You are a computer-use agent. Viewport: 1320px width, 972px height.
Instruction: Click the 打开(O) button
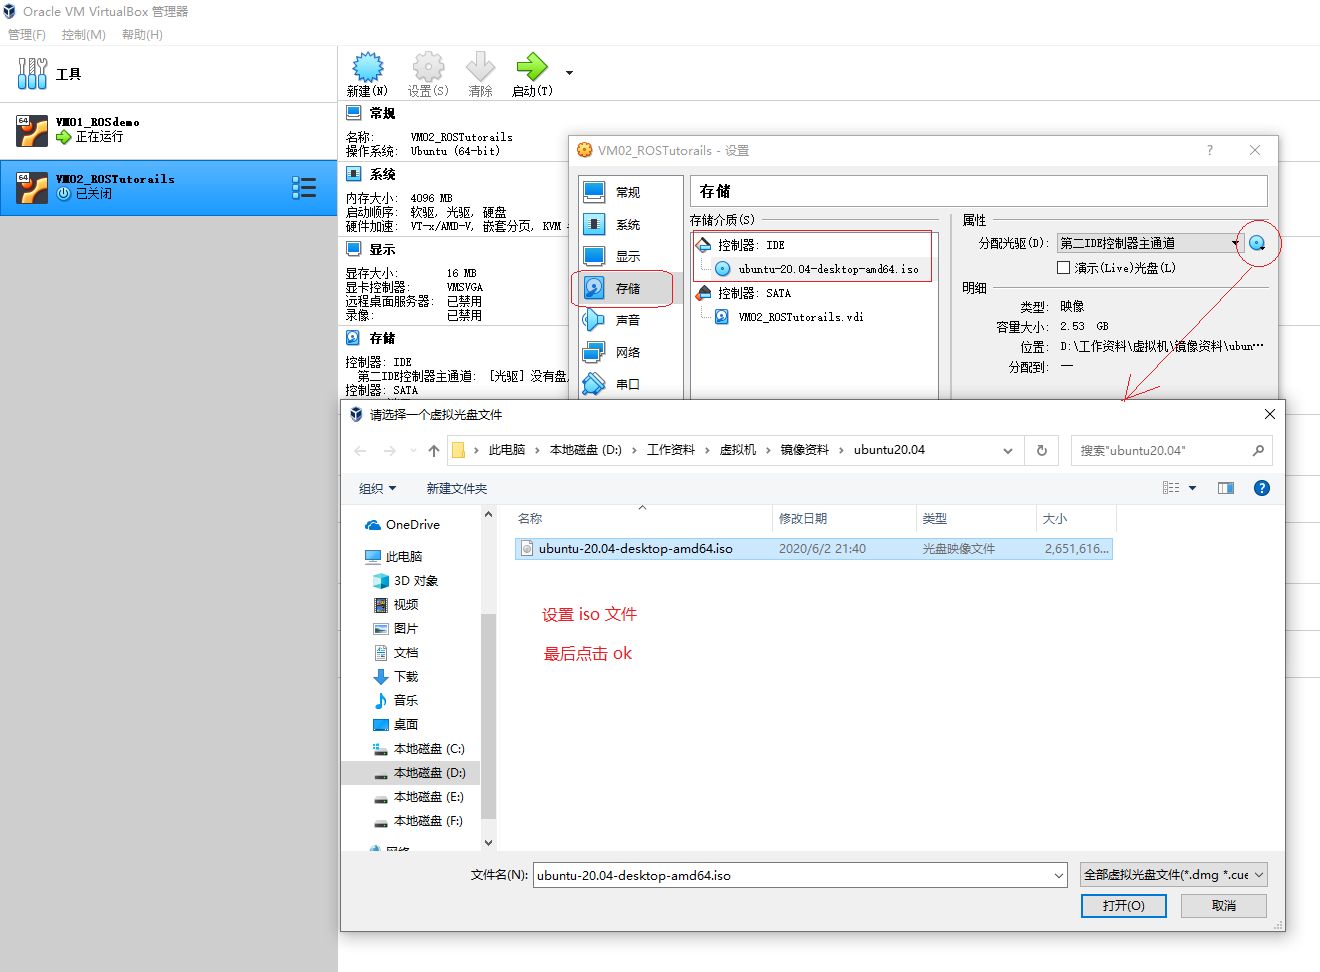tap(1123, 905)
